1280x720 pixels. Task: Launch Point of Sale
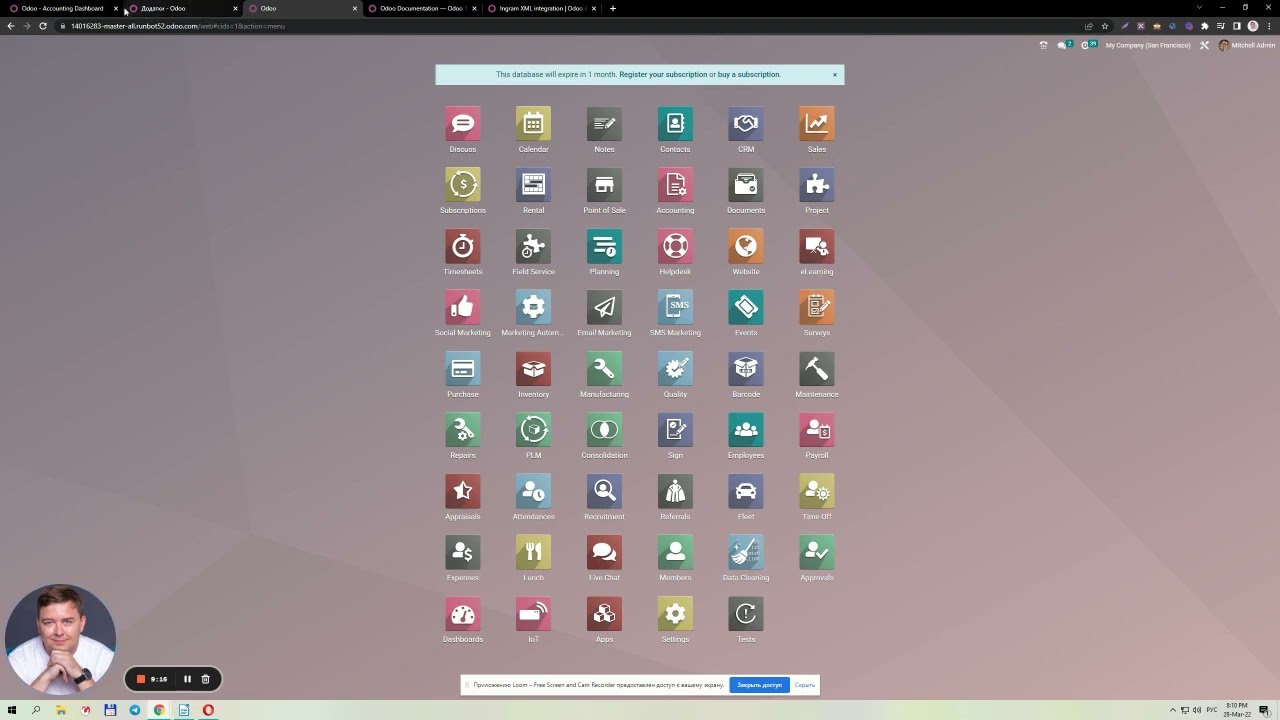tap(604, 185)
